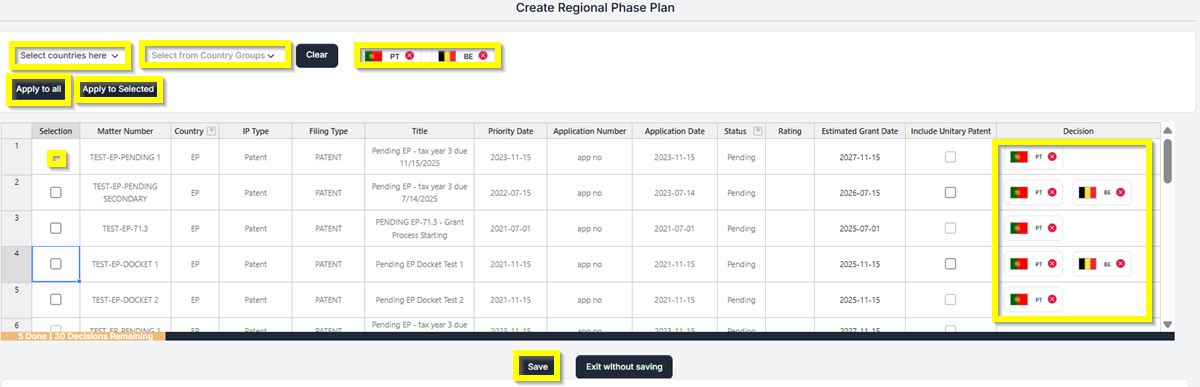The height and width of the screenshot is (387, 1200).
Task: Click estimated grant date 2026-07-15
Action: coord(860,193)
